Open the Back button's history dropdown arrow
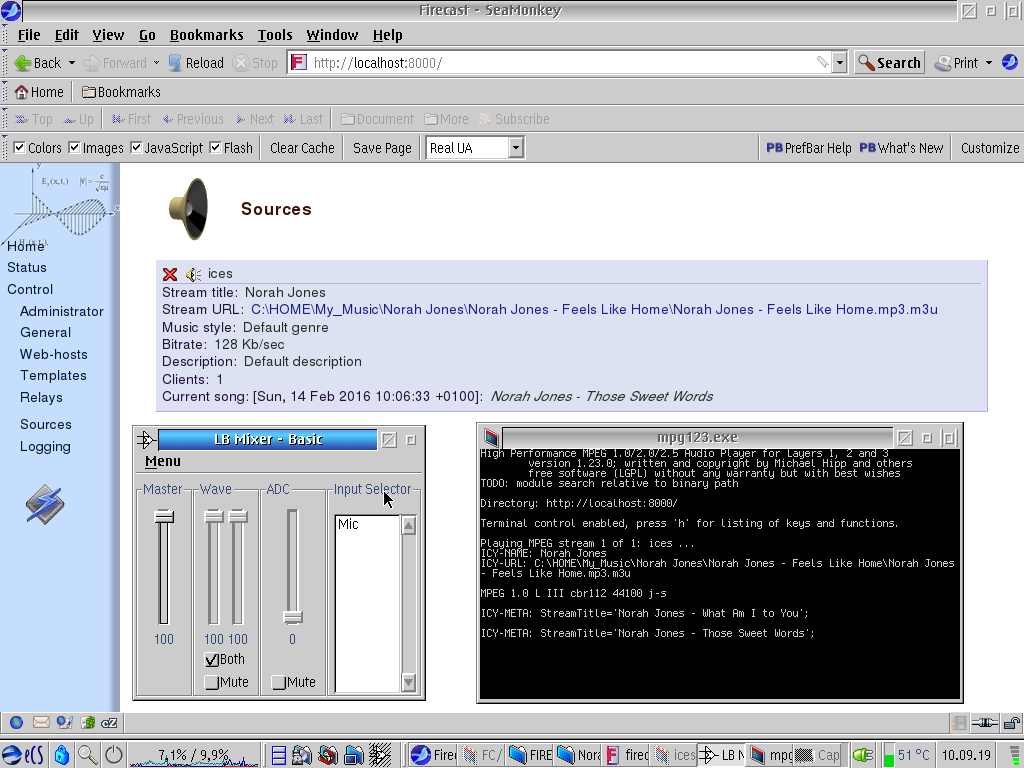The image size is (1024, 768). (70, 62)
